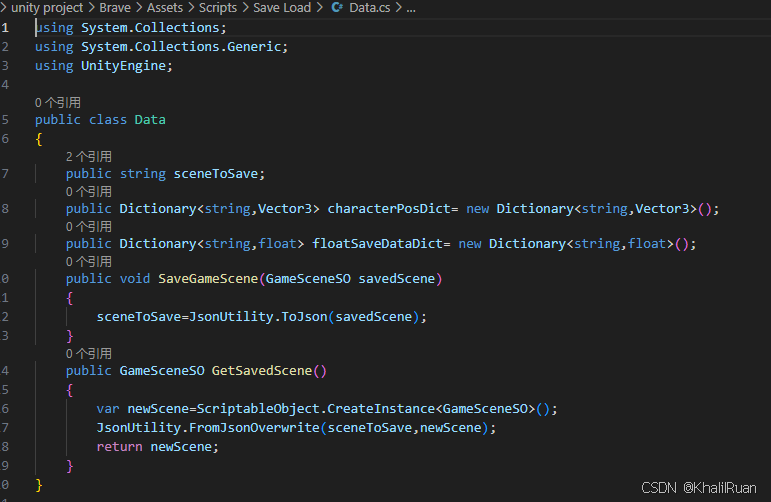Open the 'Assets' breadcrumb folder

[164, 7]
